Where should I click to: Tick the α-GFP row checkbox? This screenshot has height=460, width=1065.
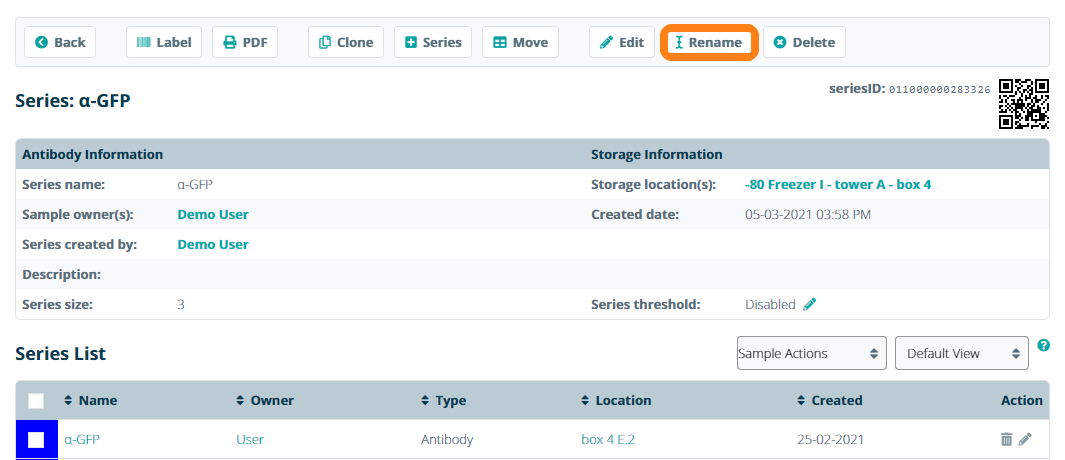coord(36,439)
